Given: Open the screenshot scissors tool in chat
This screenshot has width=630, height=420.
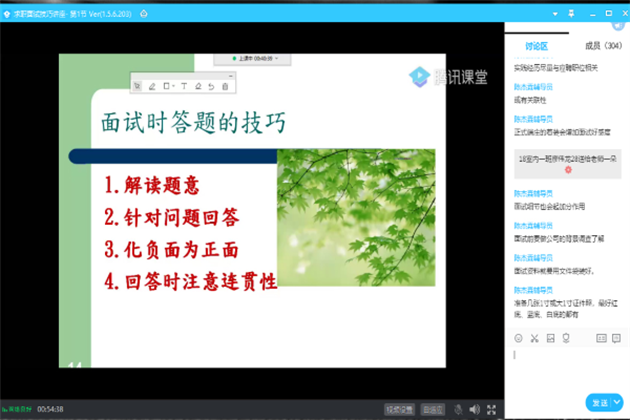Looking at the screenshot, I should (534, 337).
